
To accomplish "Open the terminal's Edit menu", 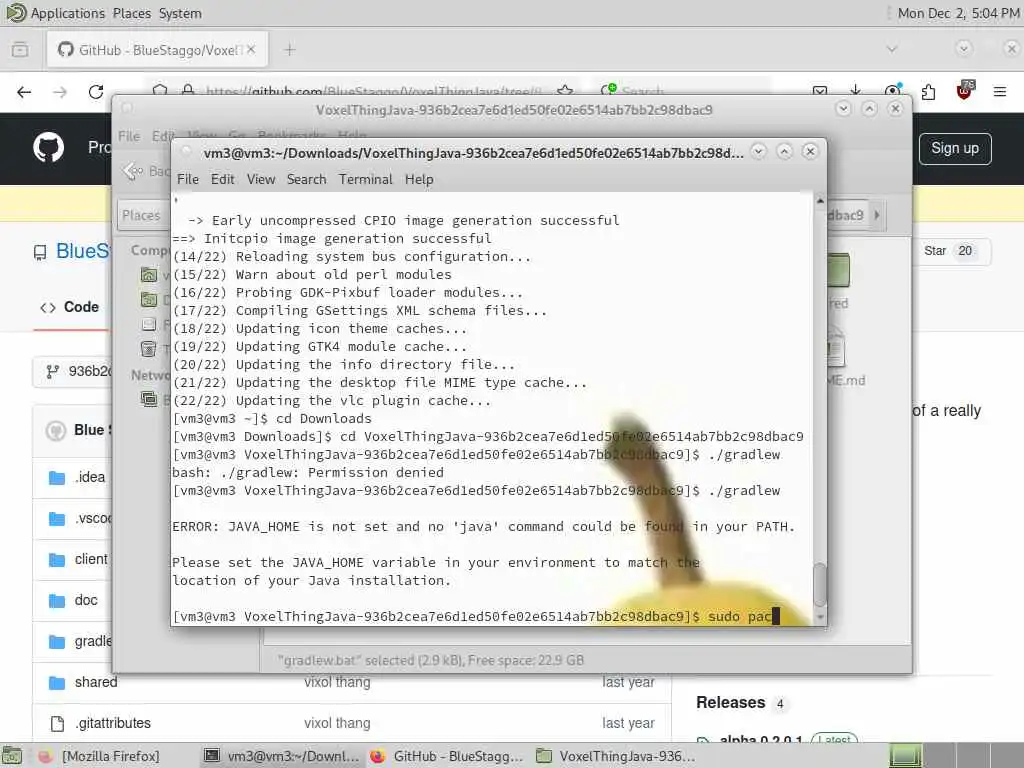I will pyautogui.click(x=222, y=180).
